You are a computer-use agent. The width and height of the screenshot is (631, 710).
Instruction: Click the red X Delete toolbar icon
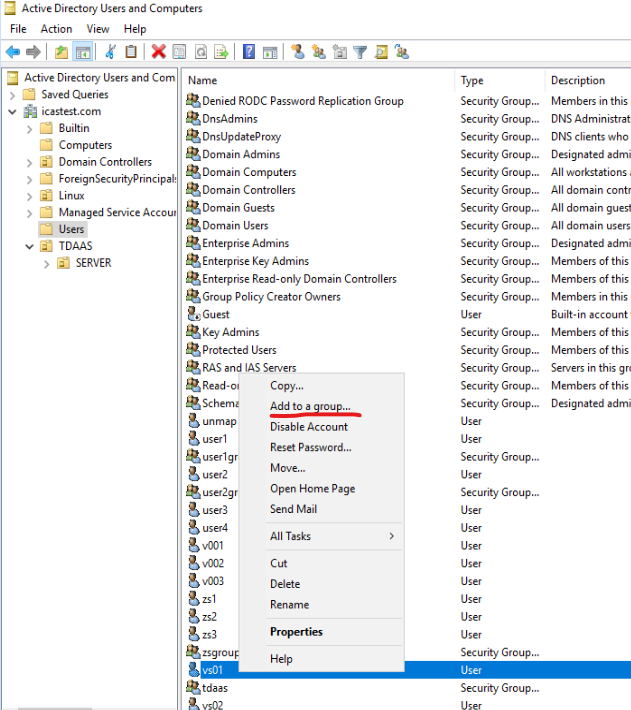(x=158, y=52)
